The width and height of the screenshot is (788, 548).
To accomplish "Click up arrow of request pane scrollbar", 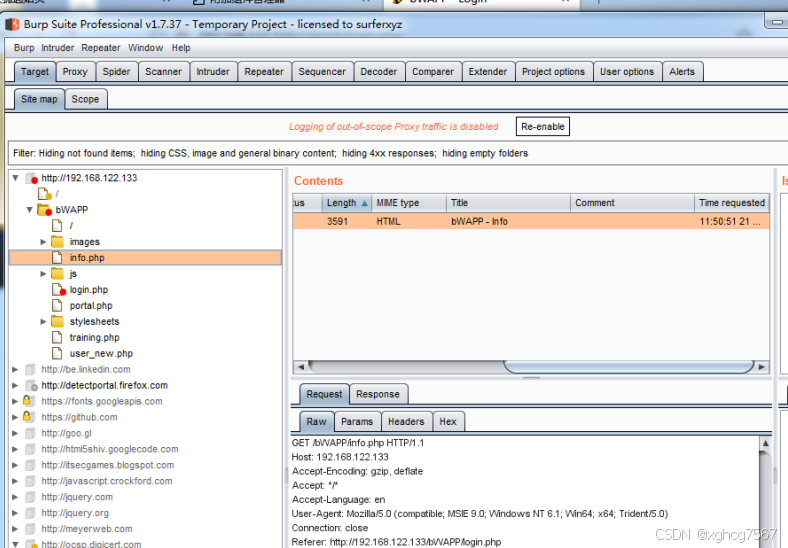I will (x=765, y=443).
